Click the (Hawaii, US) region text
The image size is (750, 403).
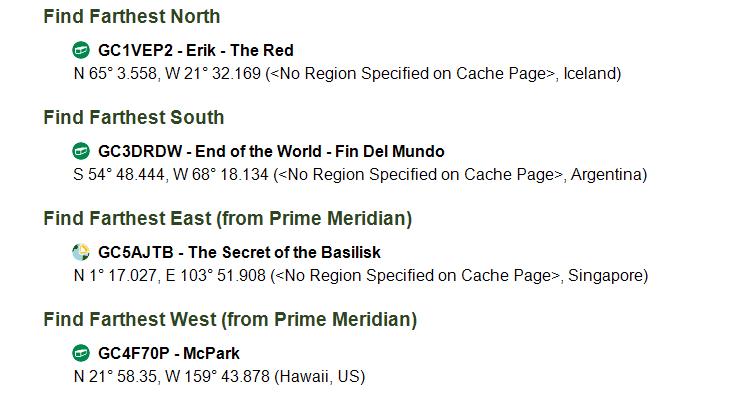320,377
